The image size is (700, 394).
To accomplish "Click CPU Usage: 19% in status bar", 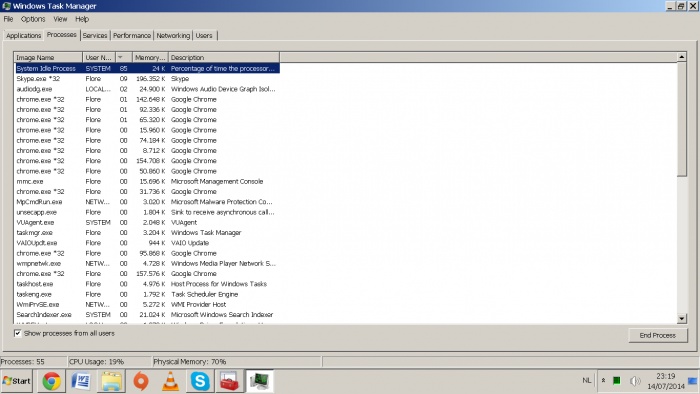I will [x=96, y=362].
